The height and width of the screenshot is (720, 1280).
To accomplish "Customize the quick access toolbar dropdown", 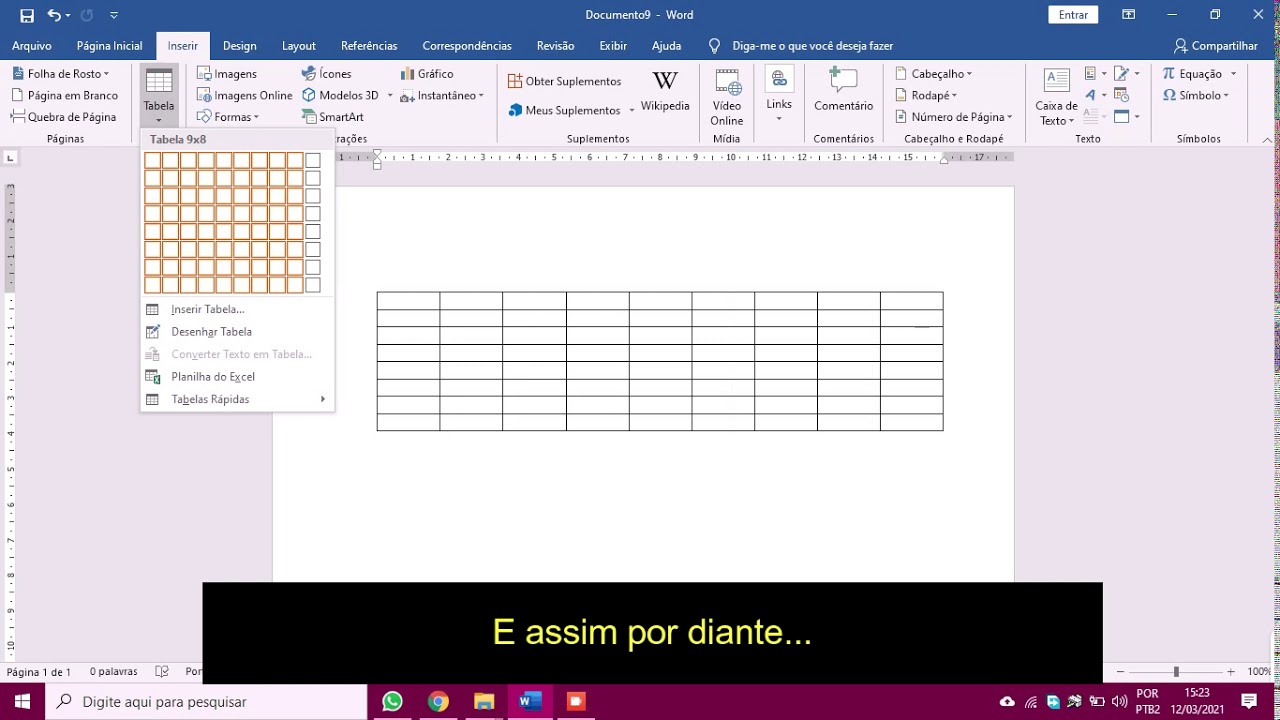I will (114, 15).
